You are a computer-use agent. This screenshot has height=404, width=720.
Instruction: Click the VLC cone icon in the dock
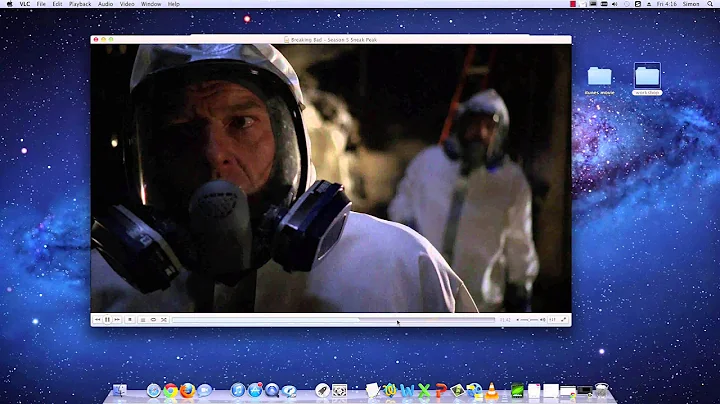[x=492, y=390]
